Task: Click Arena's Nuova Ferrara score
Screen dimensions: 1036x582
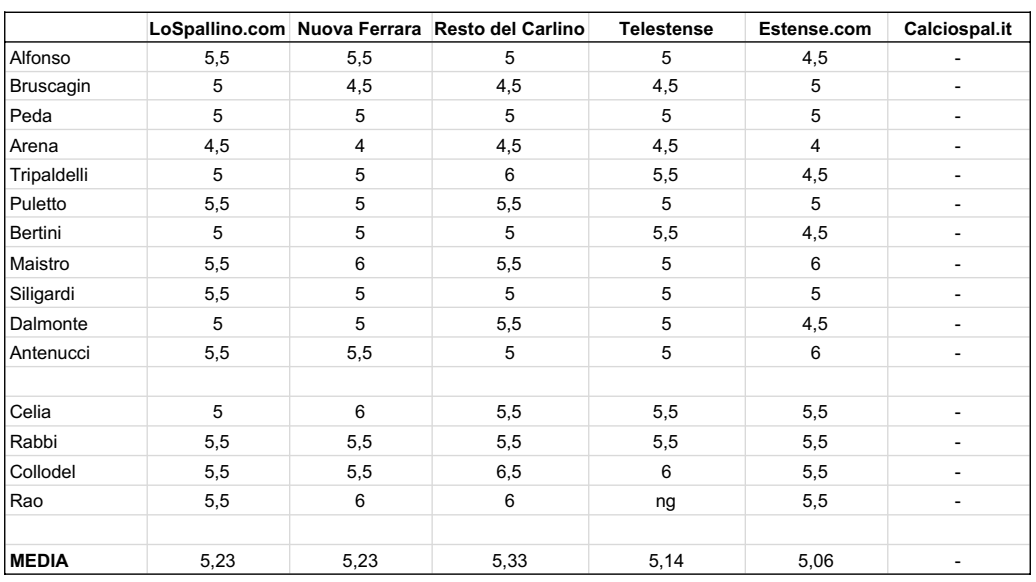Action: point(359,145)
